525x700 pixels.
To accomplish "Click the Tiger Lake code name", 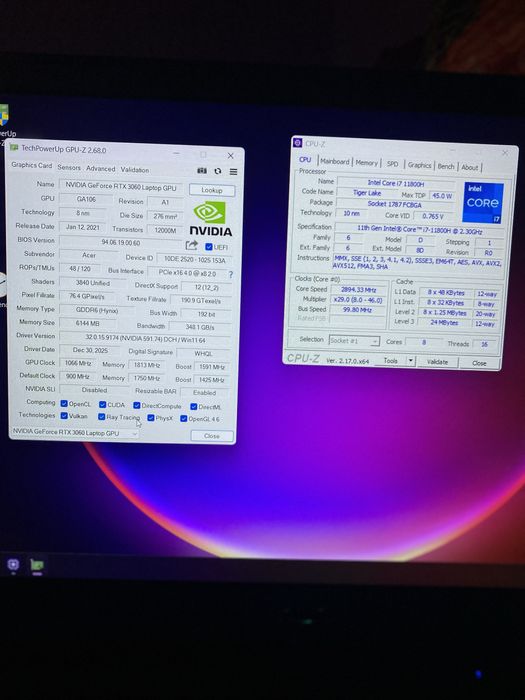I will tap(367, 193).
